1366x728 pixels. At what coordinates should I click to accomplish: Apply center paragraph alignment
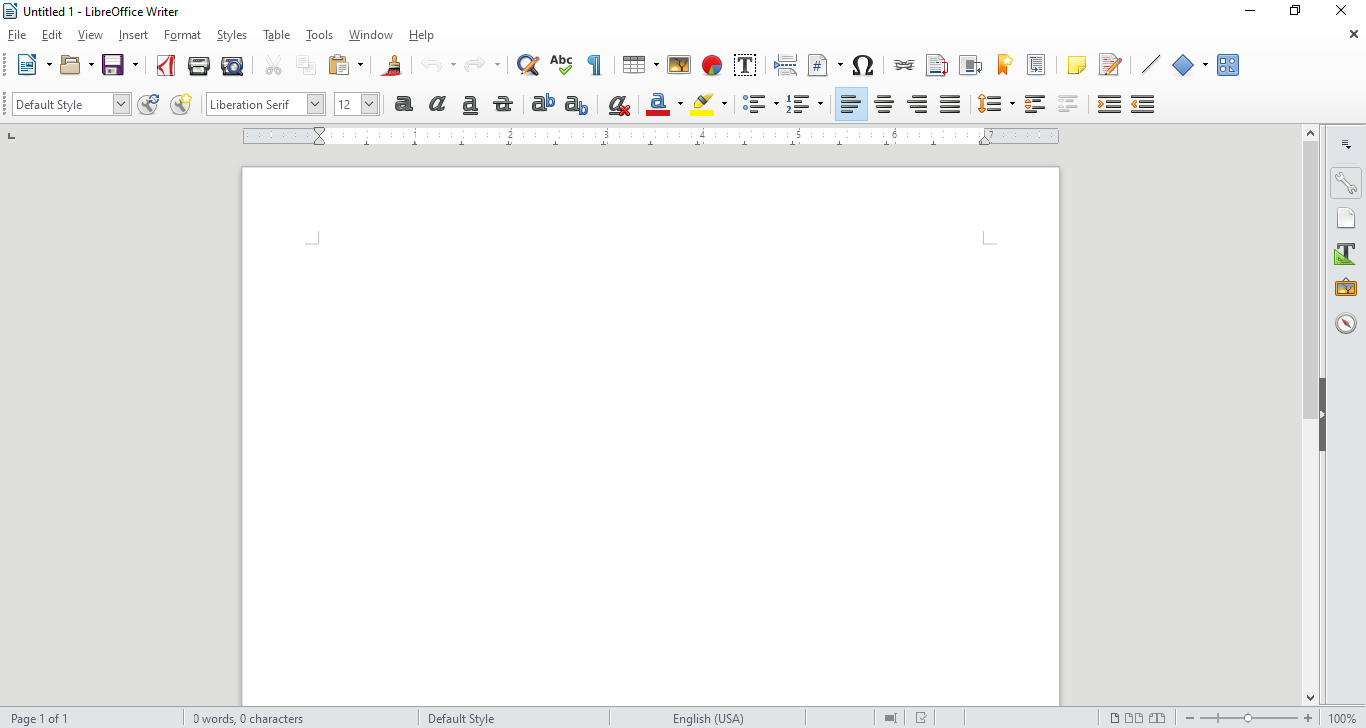coord(884,104)
